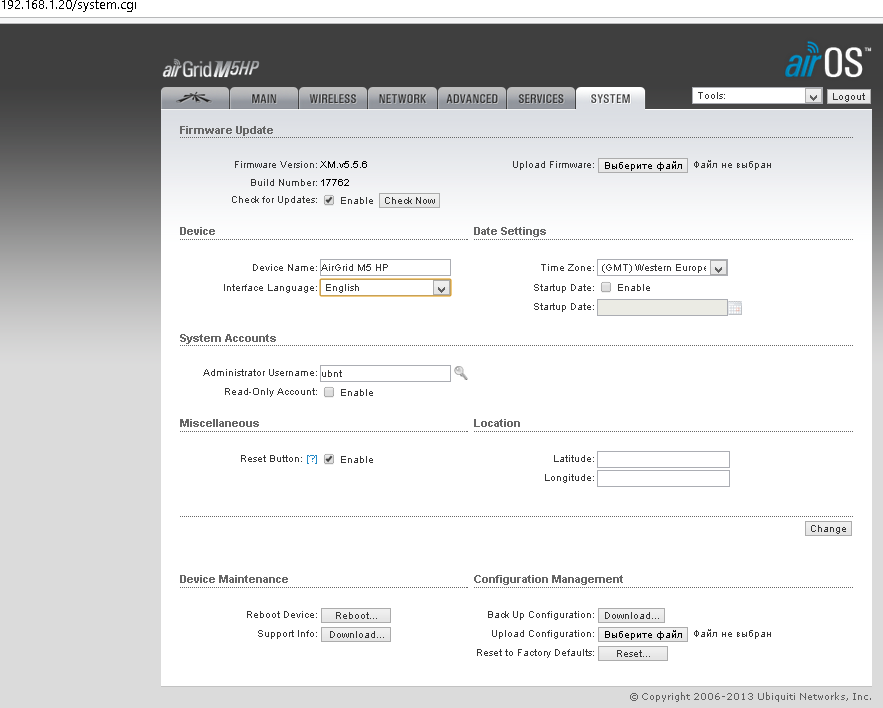The width and height of the screenshot is (883, 708).
Task: Open the Interface Language dropdown
Action: [x=385, y=288]
